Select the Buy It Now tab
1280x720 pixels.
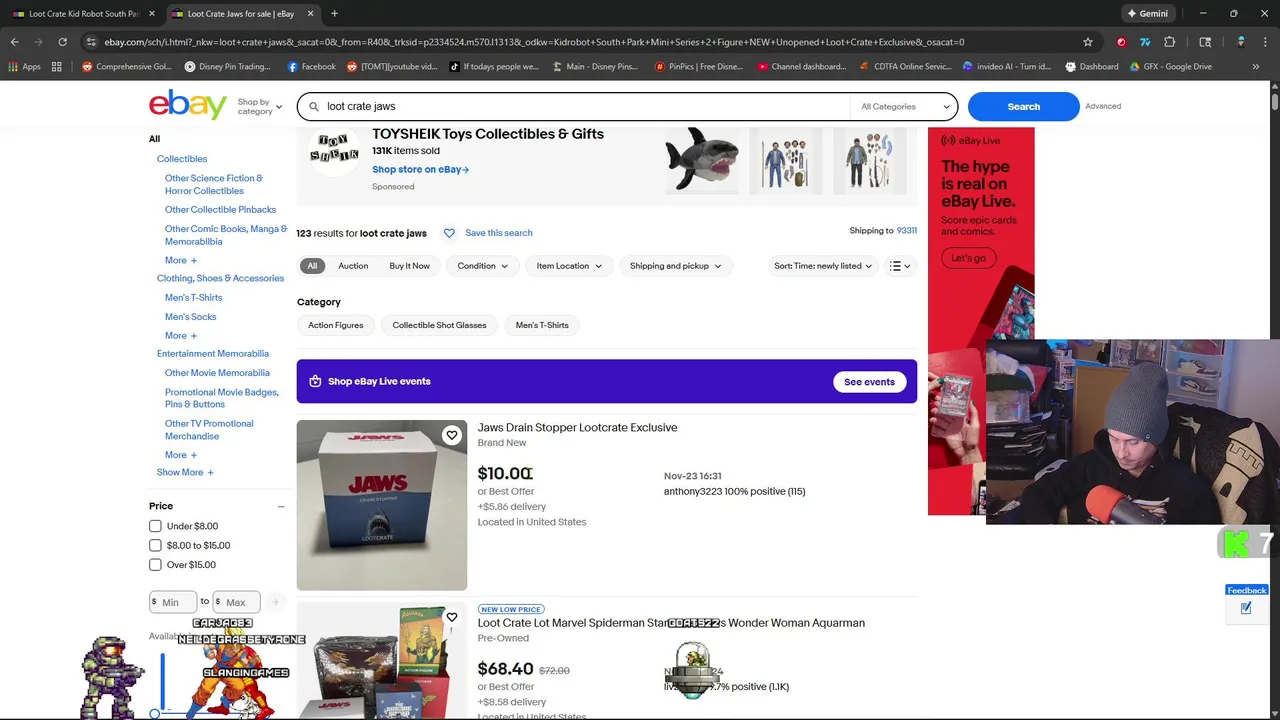tap(409, 266)
